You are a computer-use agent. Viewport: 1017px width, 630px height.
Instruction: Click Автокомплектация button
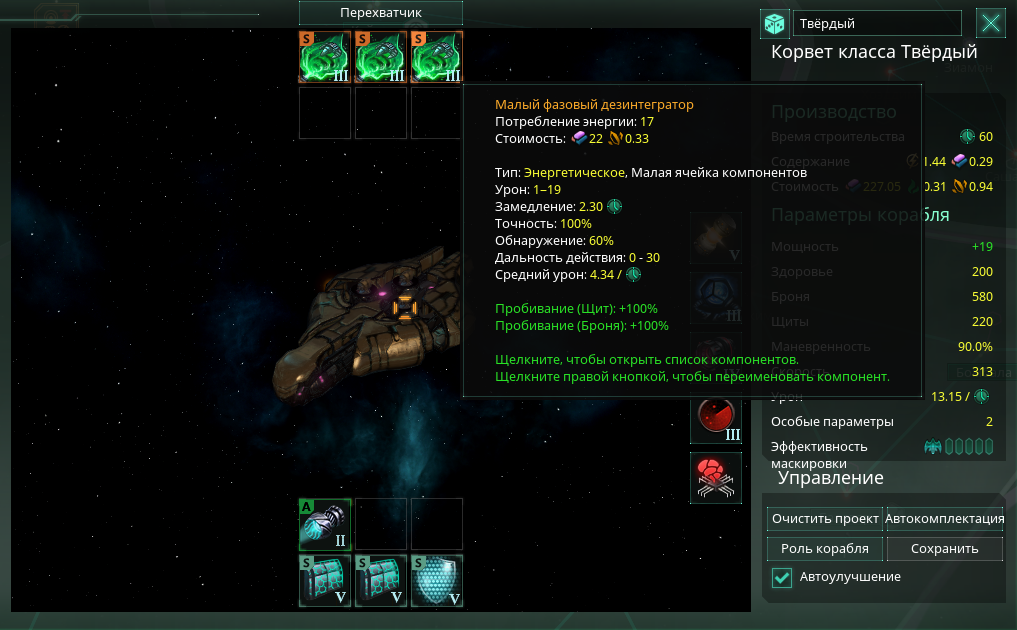point(944,518)
